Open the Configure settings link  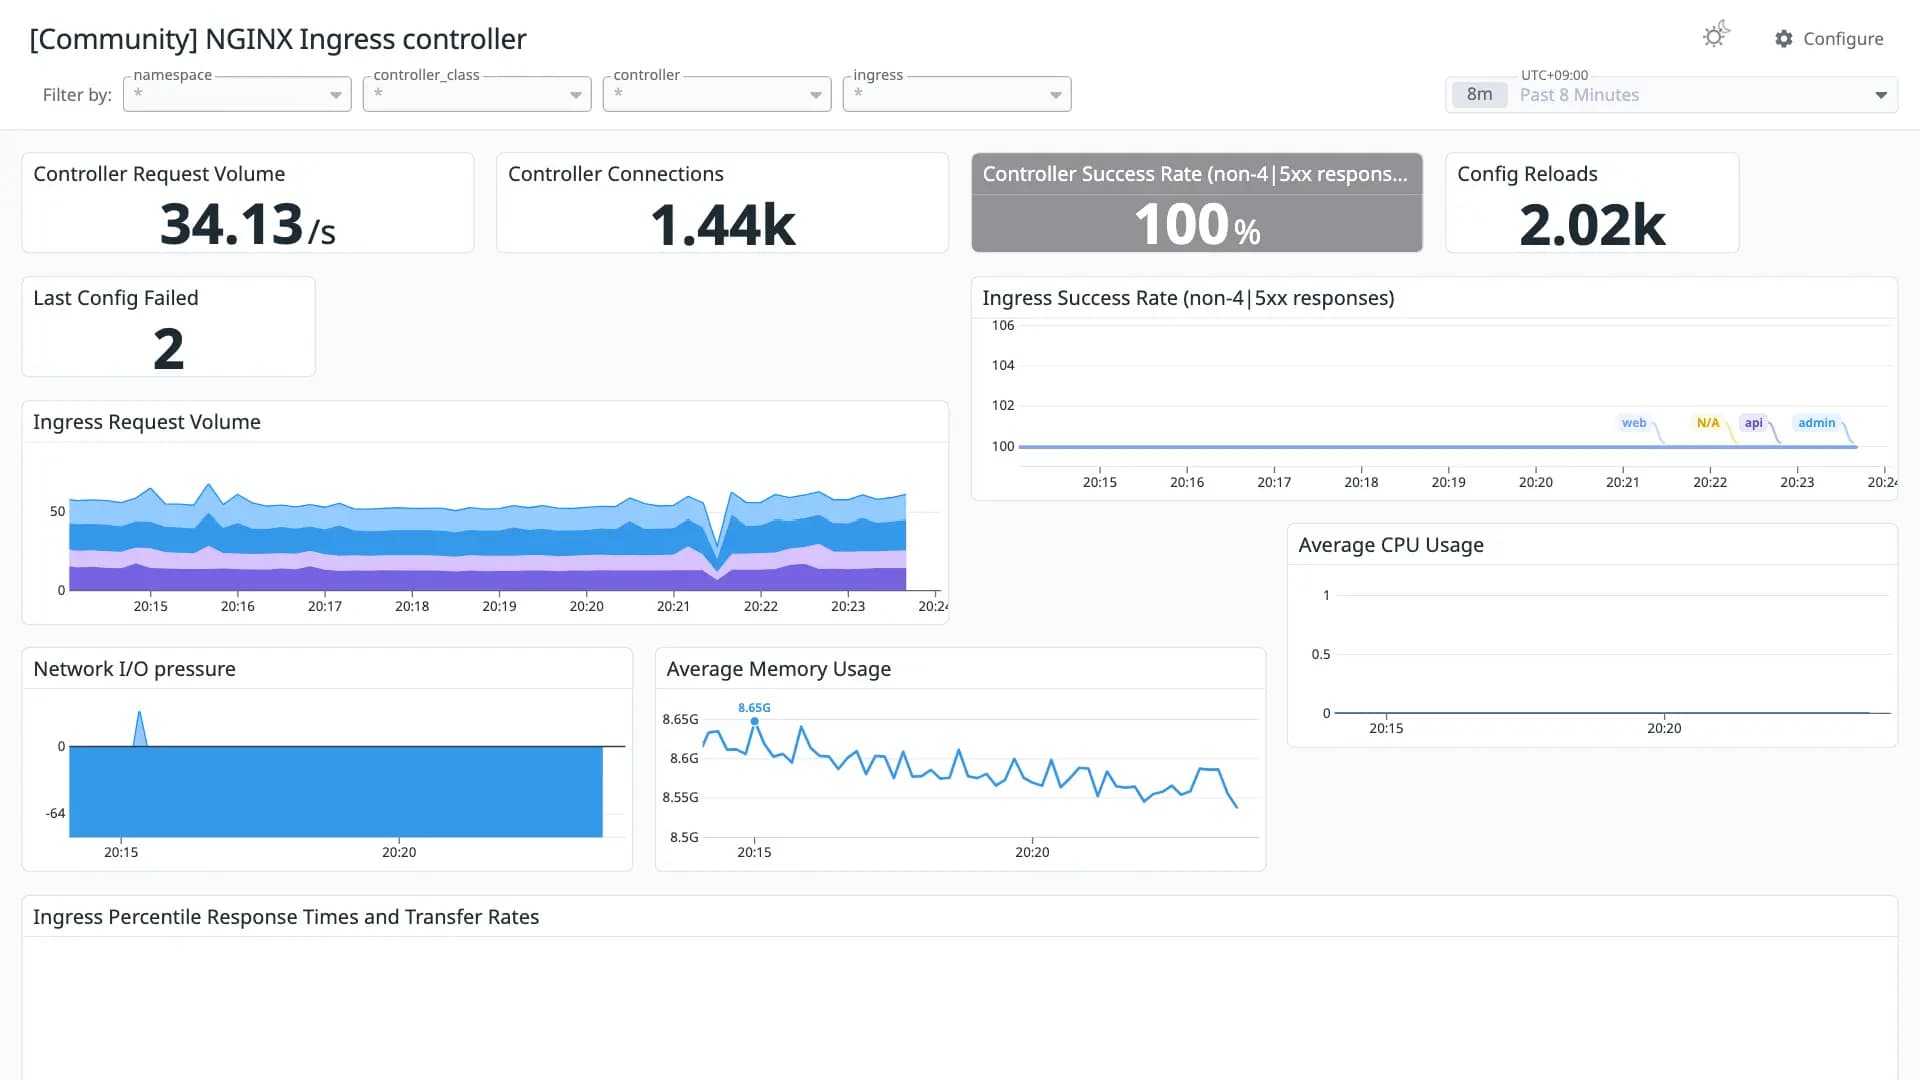click(x=1829, y=39)
